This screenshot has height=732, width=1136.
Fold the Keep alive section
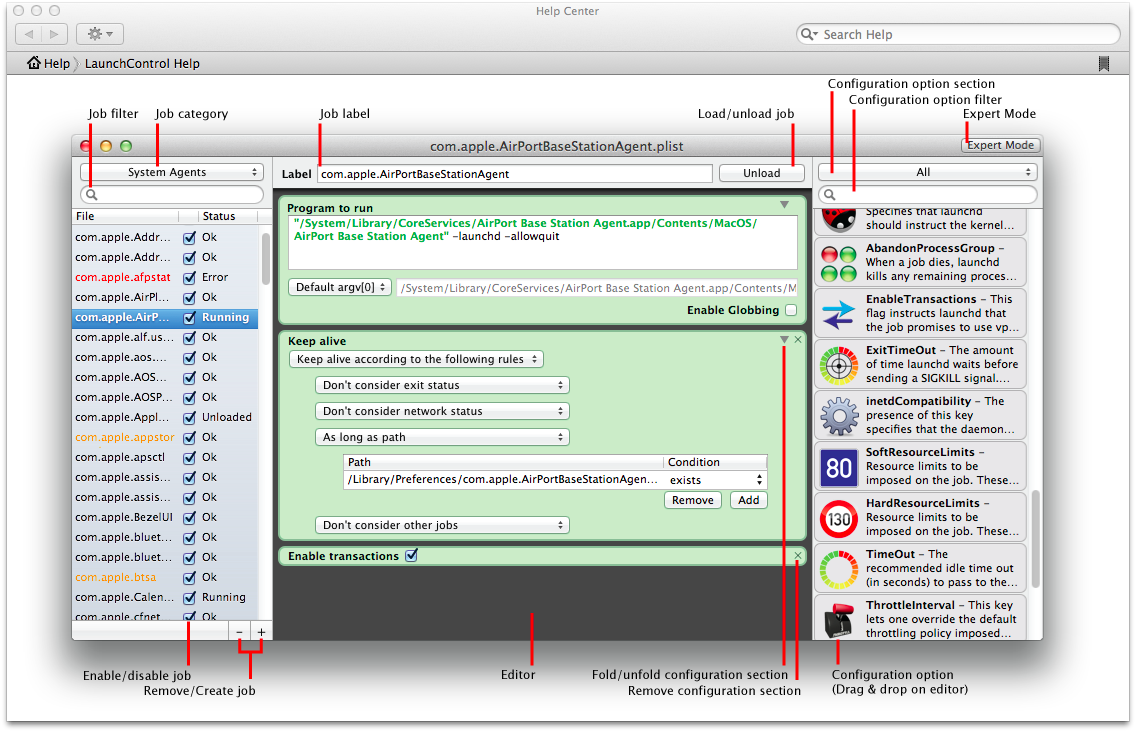[784, 339]
